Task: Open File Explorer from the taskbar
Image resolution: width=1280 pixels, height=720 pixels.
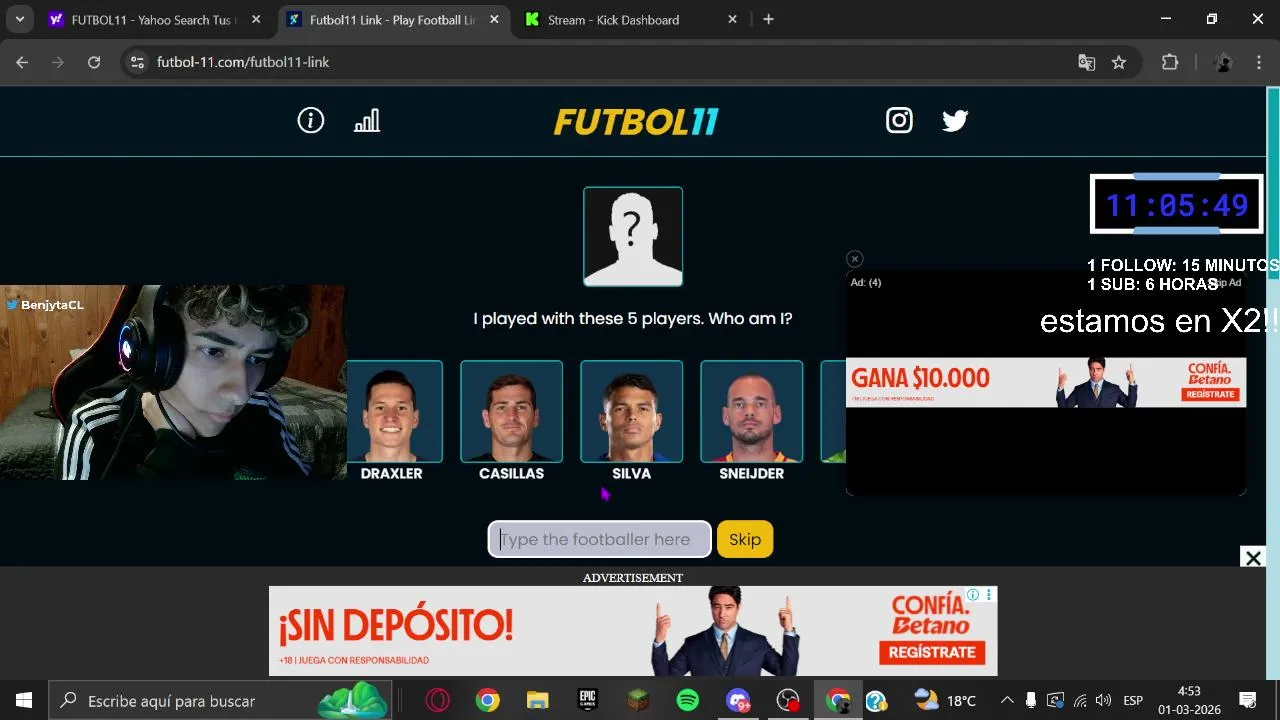Action: [537, 701]
